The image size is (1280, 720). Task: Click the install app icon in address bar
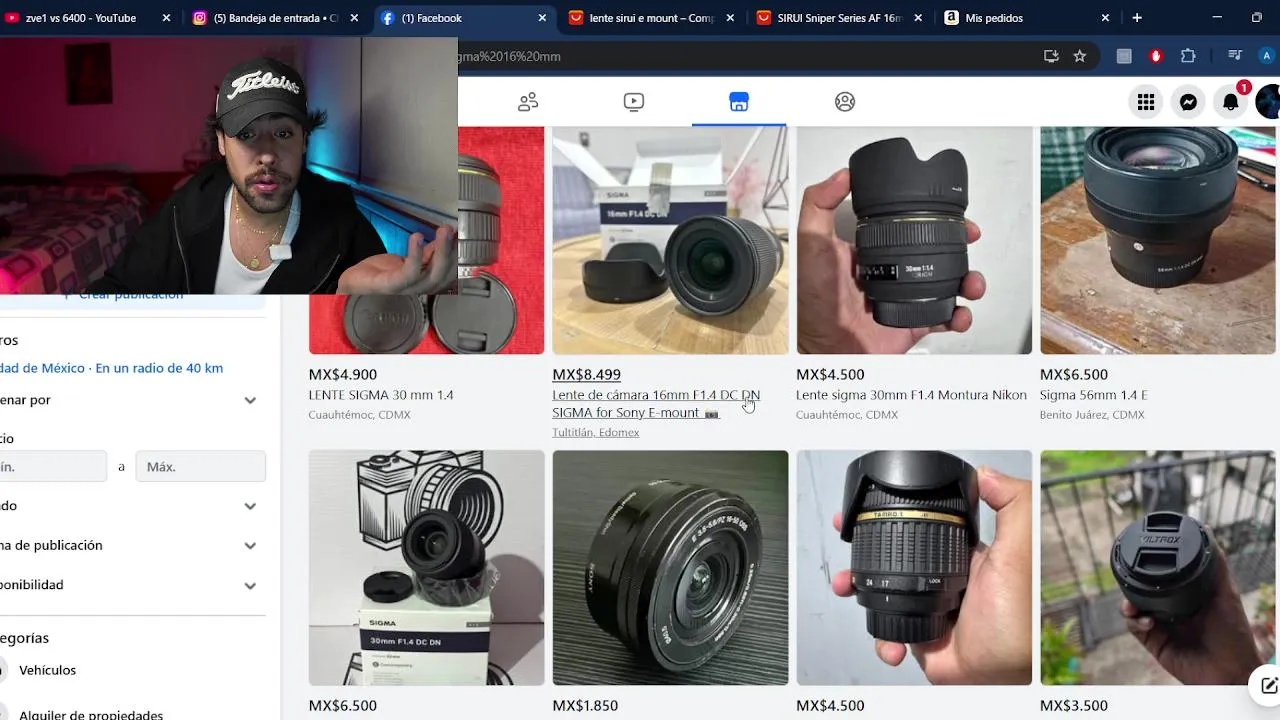[x=1051, y=56]
